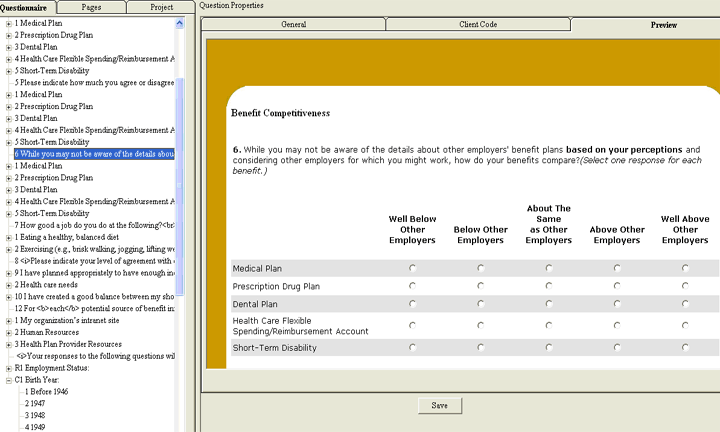The width and height of the screenshot is (720, 432).
Task: Expand the R1 Employment Status node
Action: [8, 368]
